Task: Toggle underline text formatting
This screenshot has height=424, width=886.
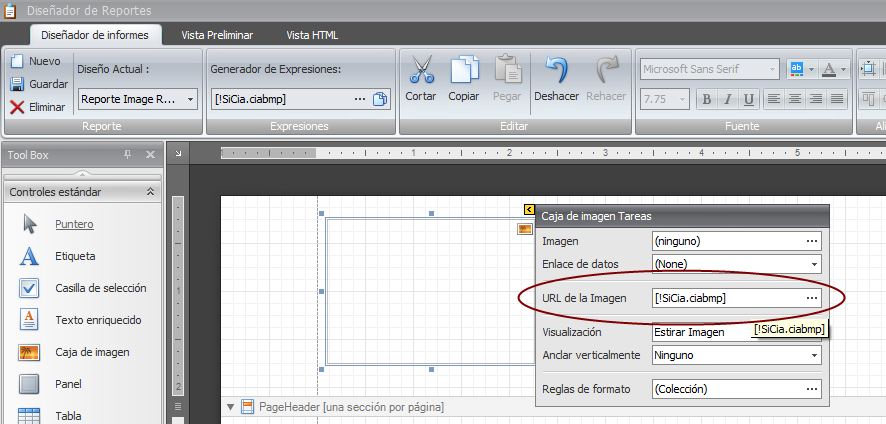Action: 747,99
